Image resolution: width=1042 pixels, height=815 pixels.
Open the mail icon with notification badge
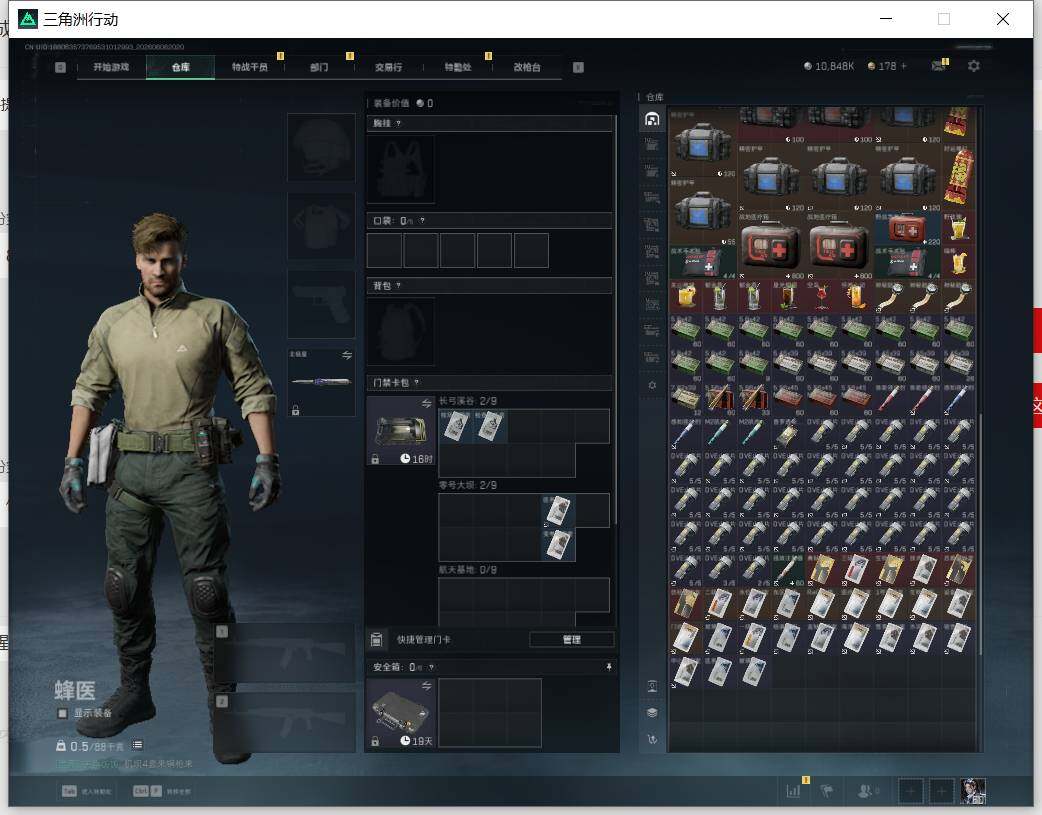point(938,66)
